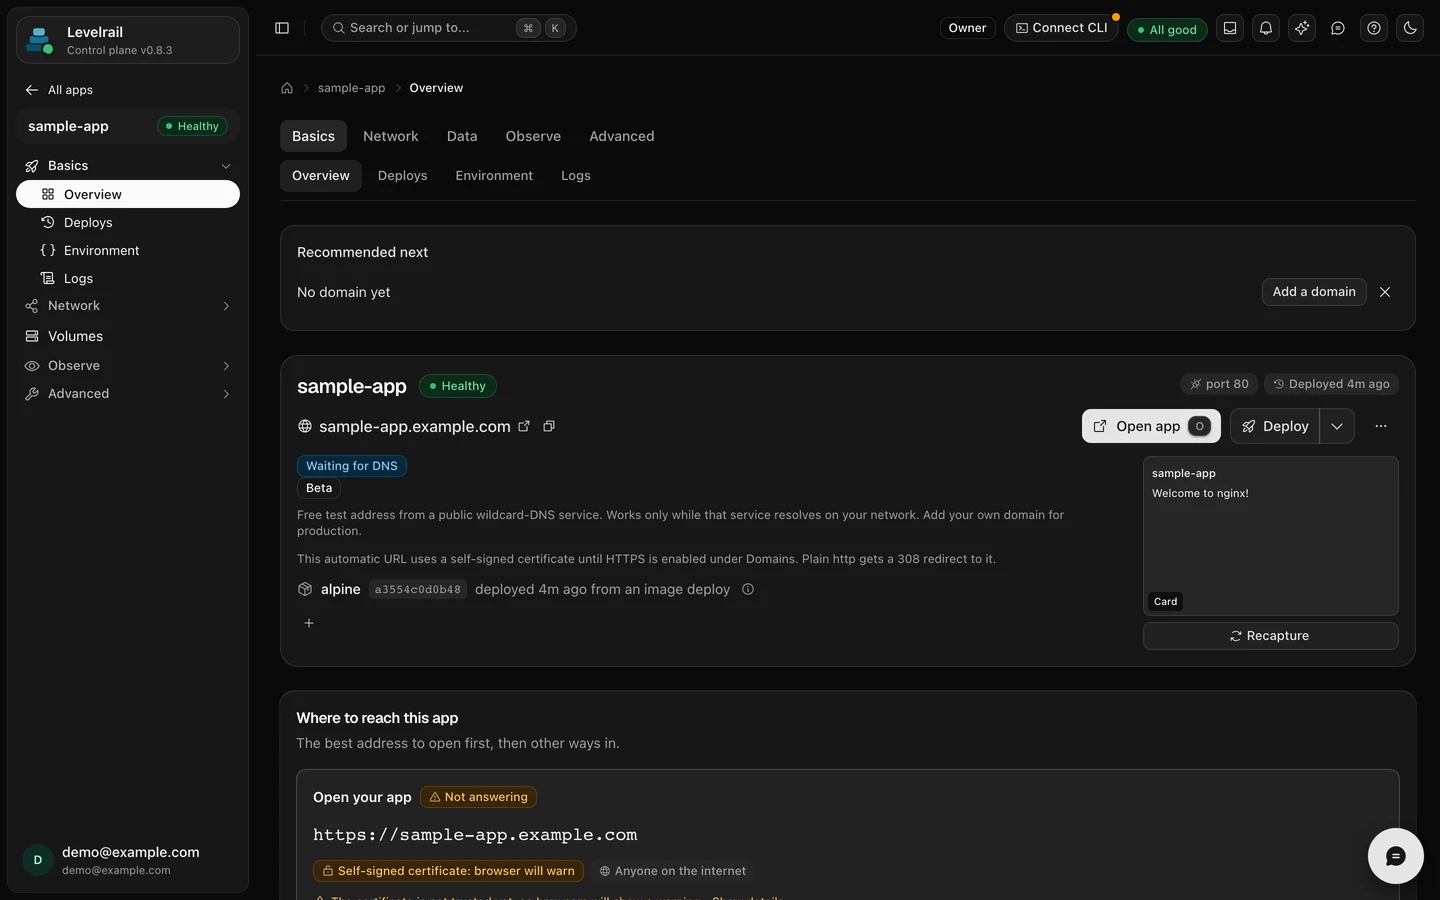
Task: Open the help question mark icon
Action: (1374, 28)
